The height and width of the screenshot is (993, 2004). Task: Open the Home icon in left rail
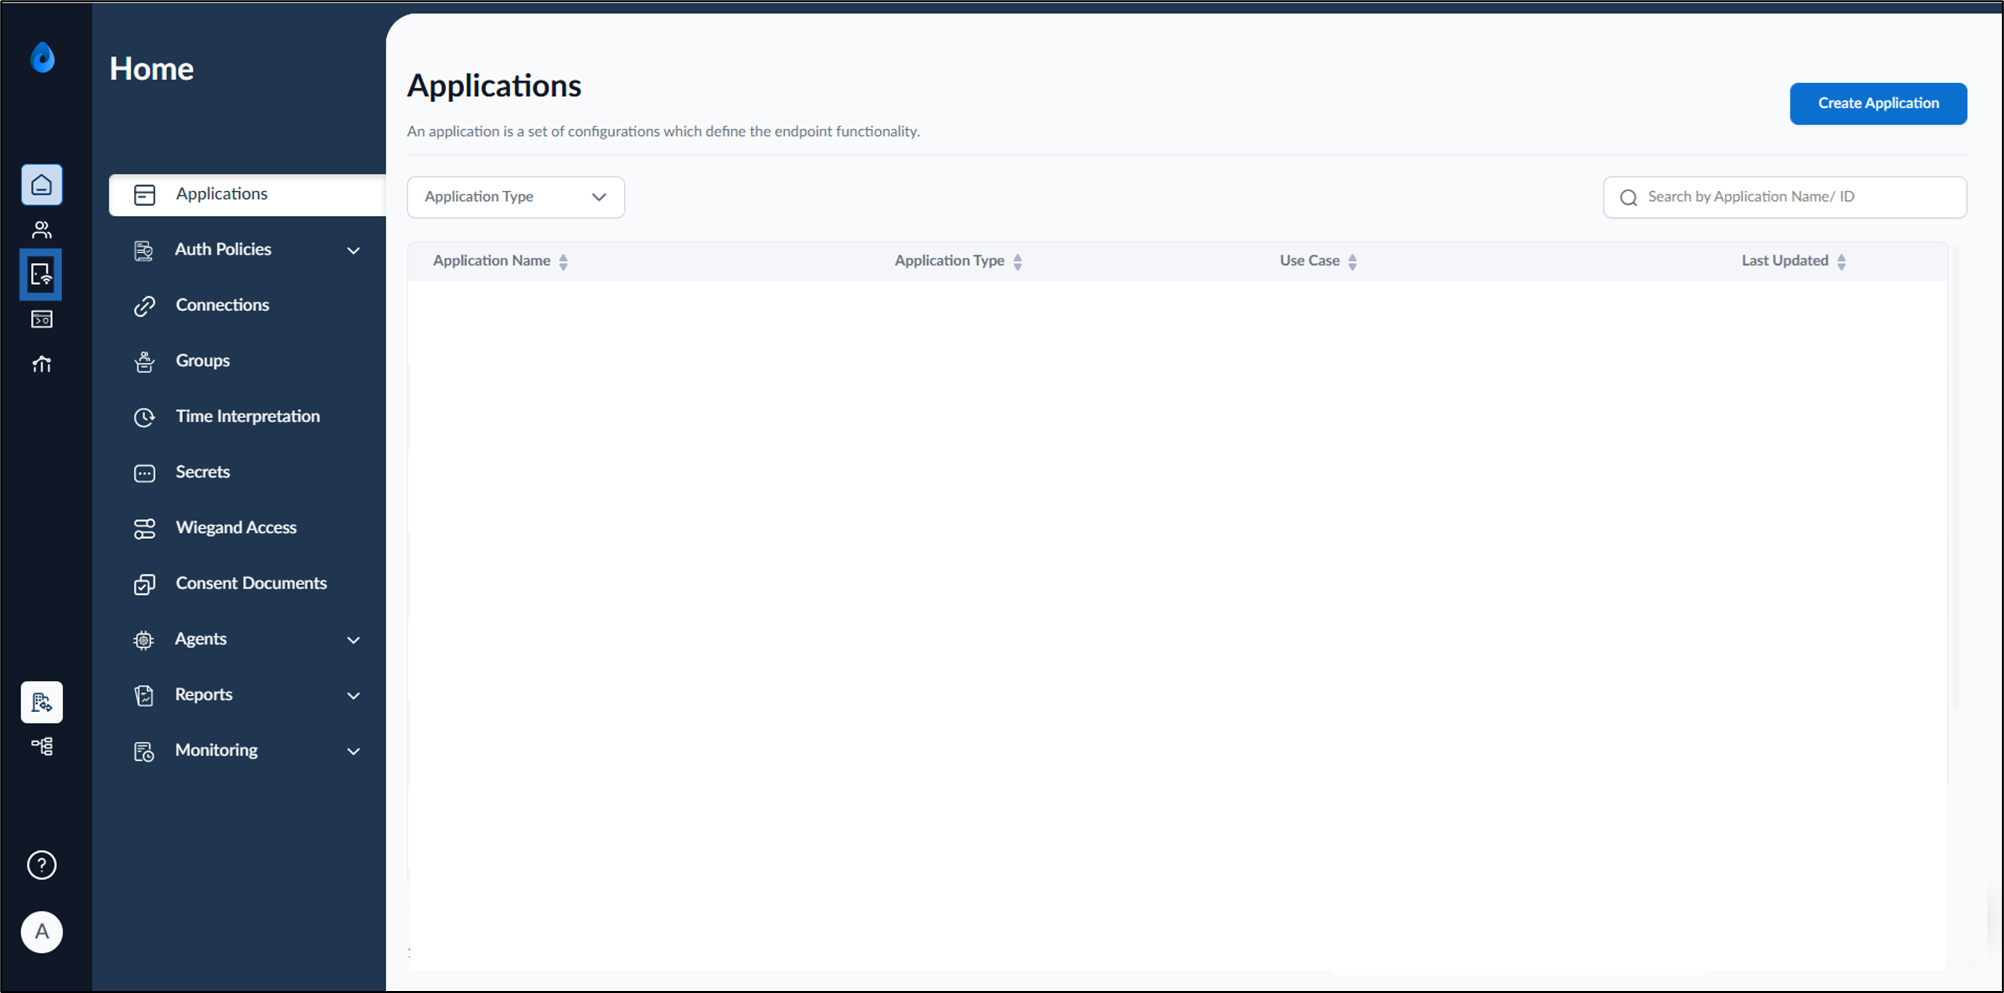click(x=42, y=185)
